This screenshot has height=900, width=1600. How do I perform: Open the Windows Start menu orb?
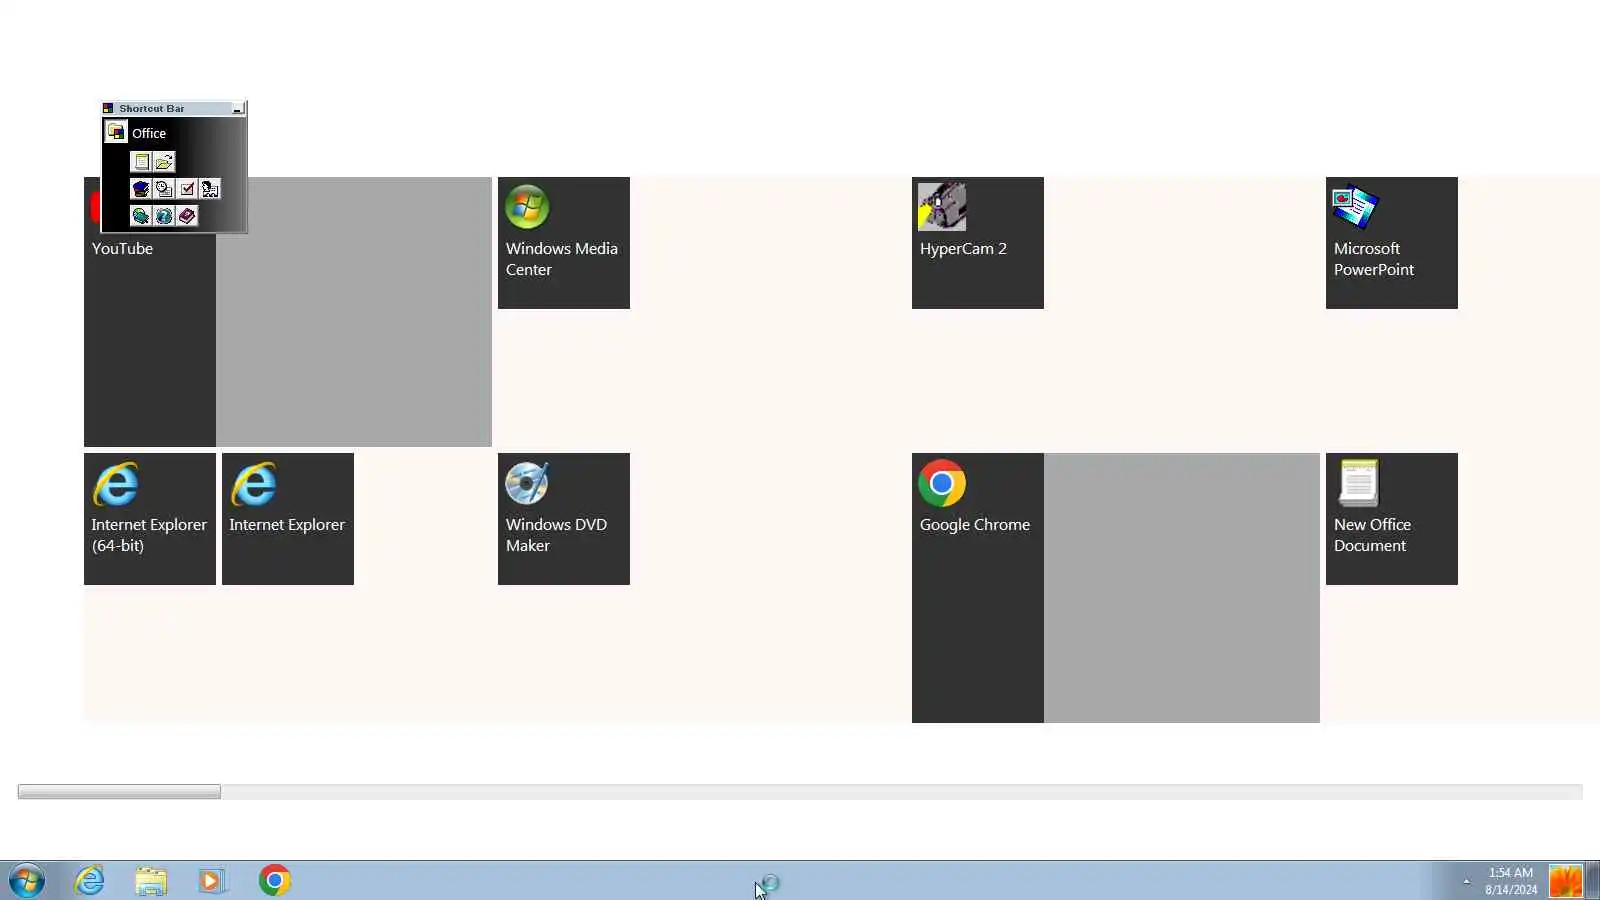pyautogui.click(x=27, y=881)
